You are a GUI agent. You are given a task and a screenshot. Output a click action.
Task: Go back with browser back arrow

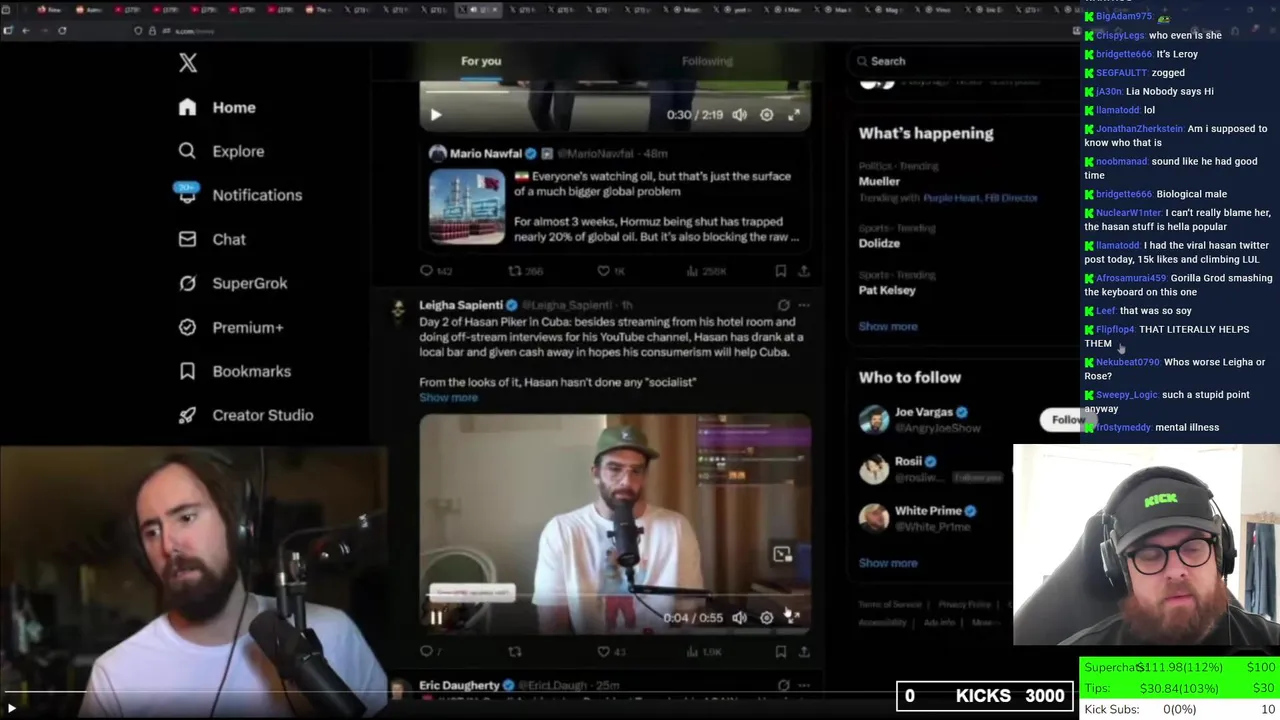(26, 31)
